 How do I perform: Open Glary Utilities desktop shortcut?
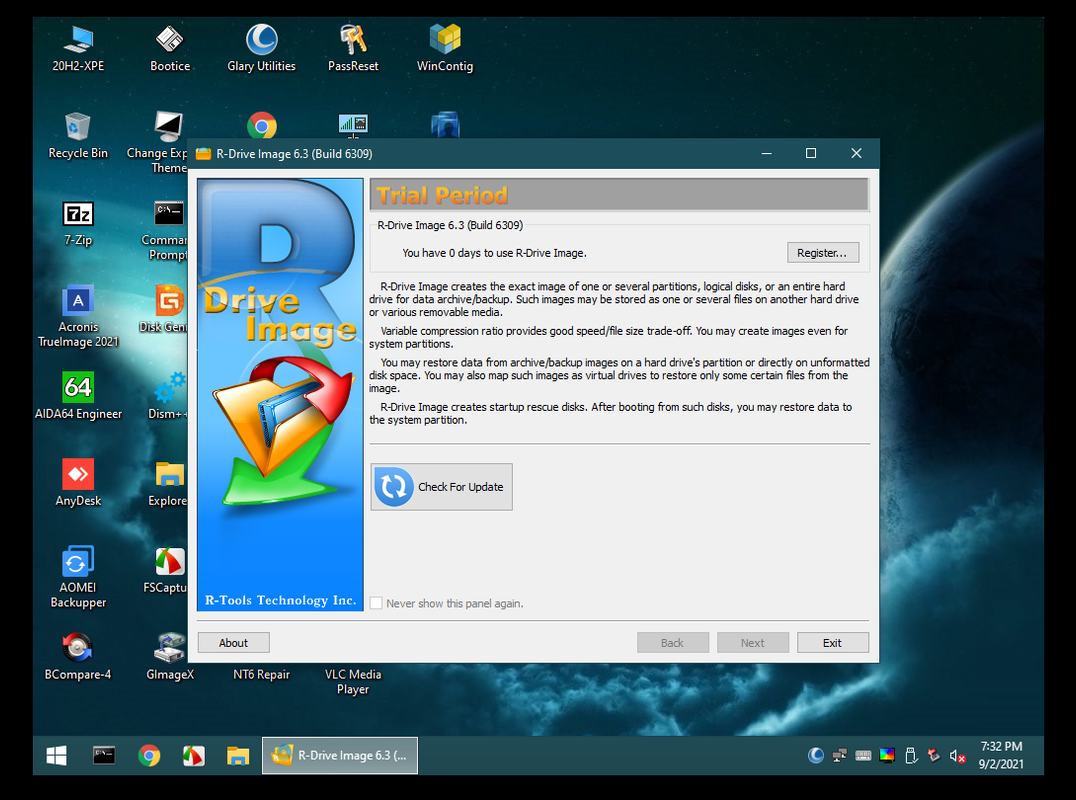point(261,48)
